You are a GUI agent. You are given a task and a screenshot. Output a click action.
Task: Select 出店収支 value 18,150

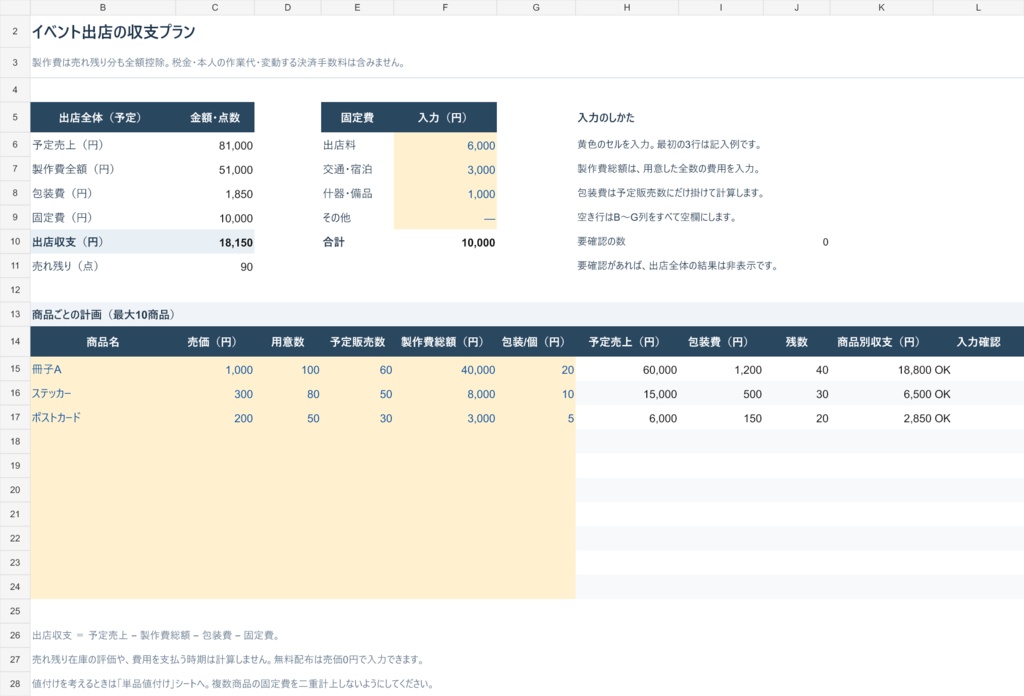pyautogui.click(x=215, y=242)
